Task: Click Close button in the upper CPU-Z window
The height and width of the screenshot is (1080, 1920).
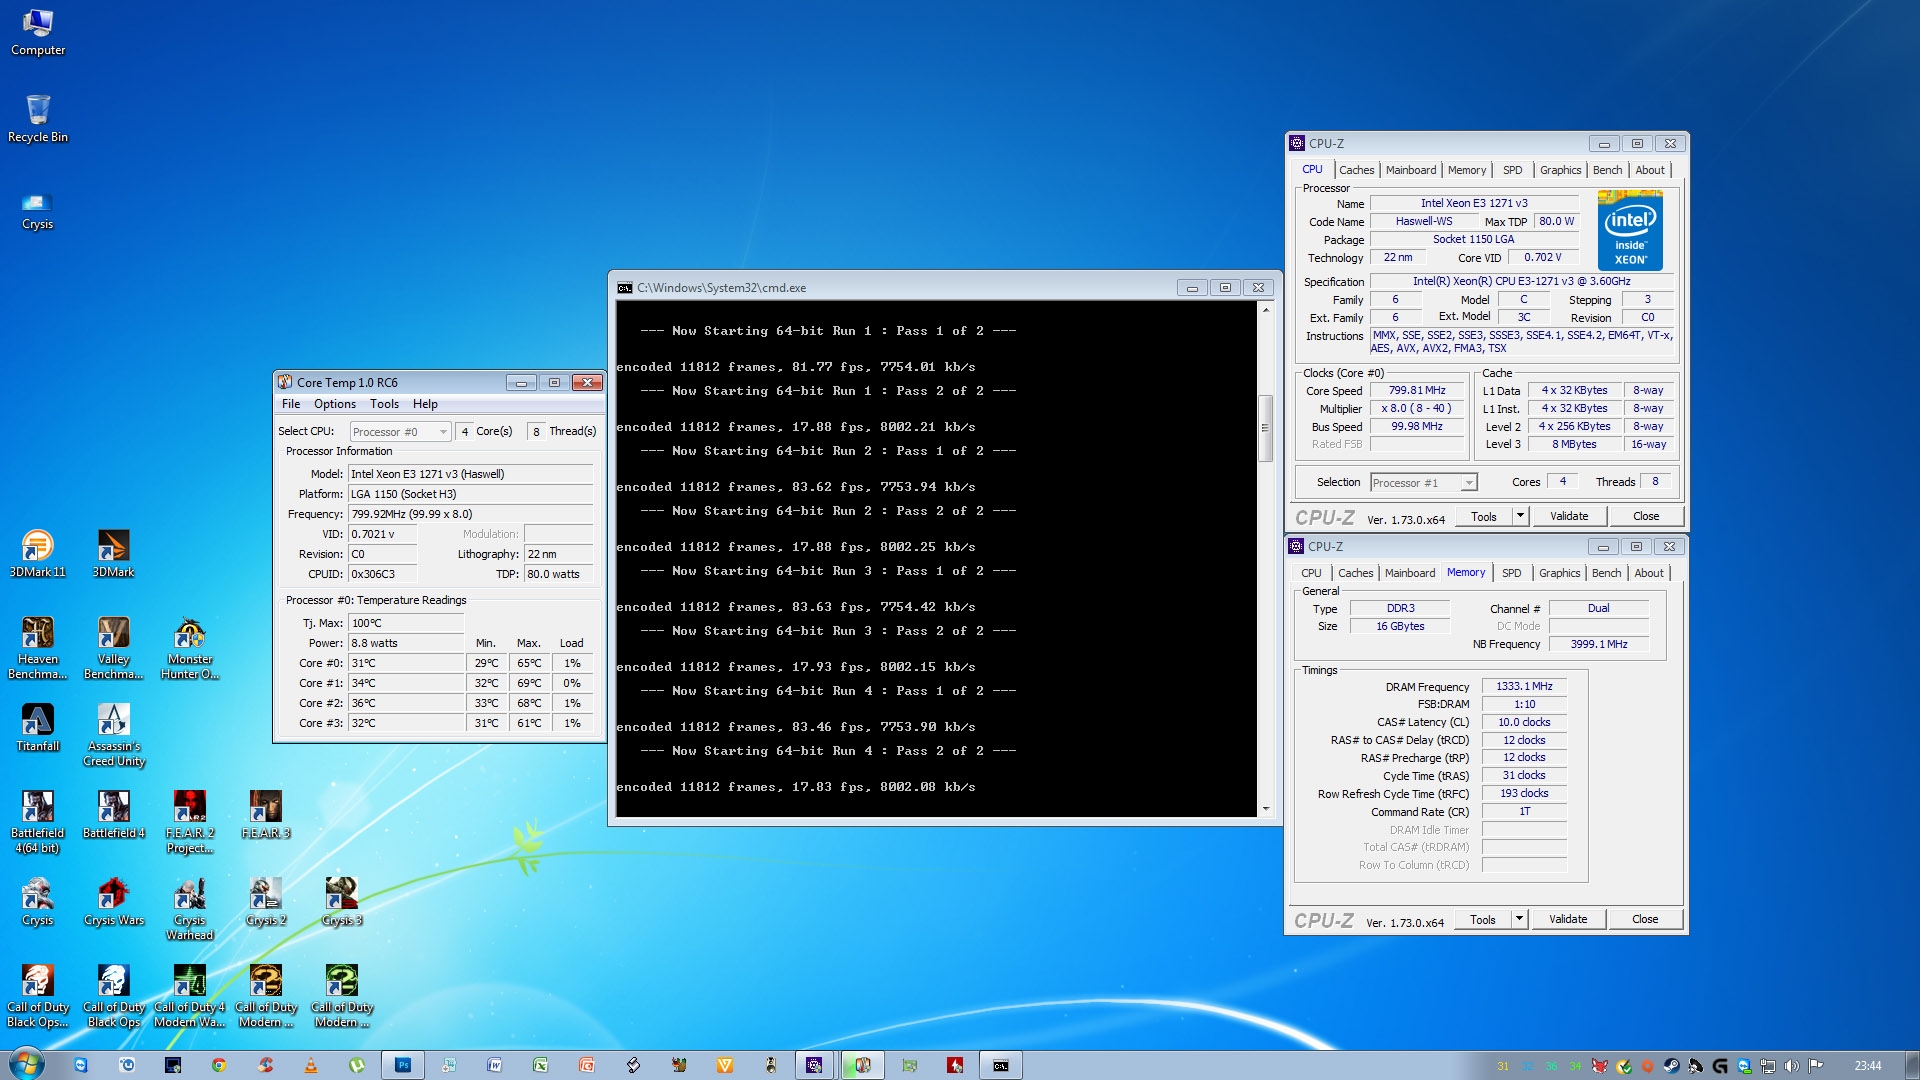Action: tap(1646, 516)
